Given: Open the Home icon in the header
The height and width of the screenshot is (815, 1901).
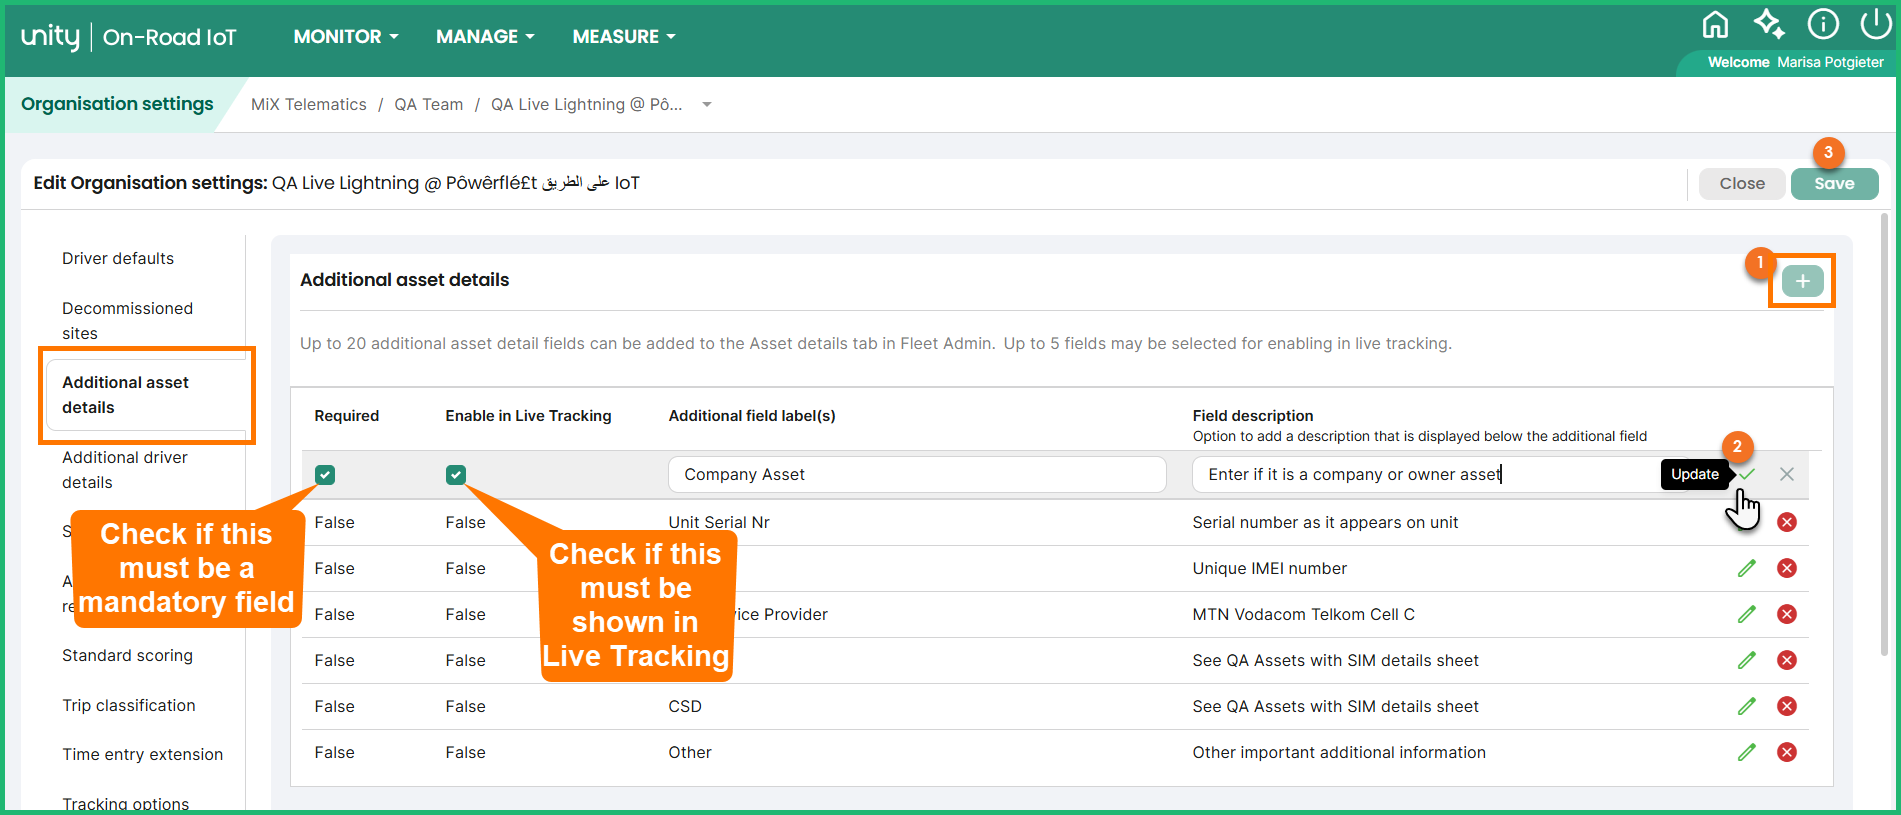Looking at the screenshot, I should [1715, 24].
